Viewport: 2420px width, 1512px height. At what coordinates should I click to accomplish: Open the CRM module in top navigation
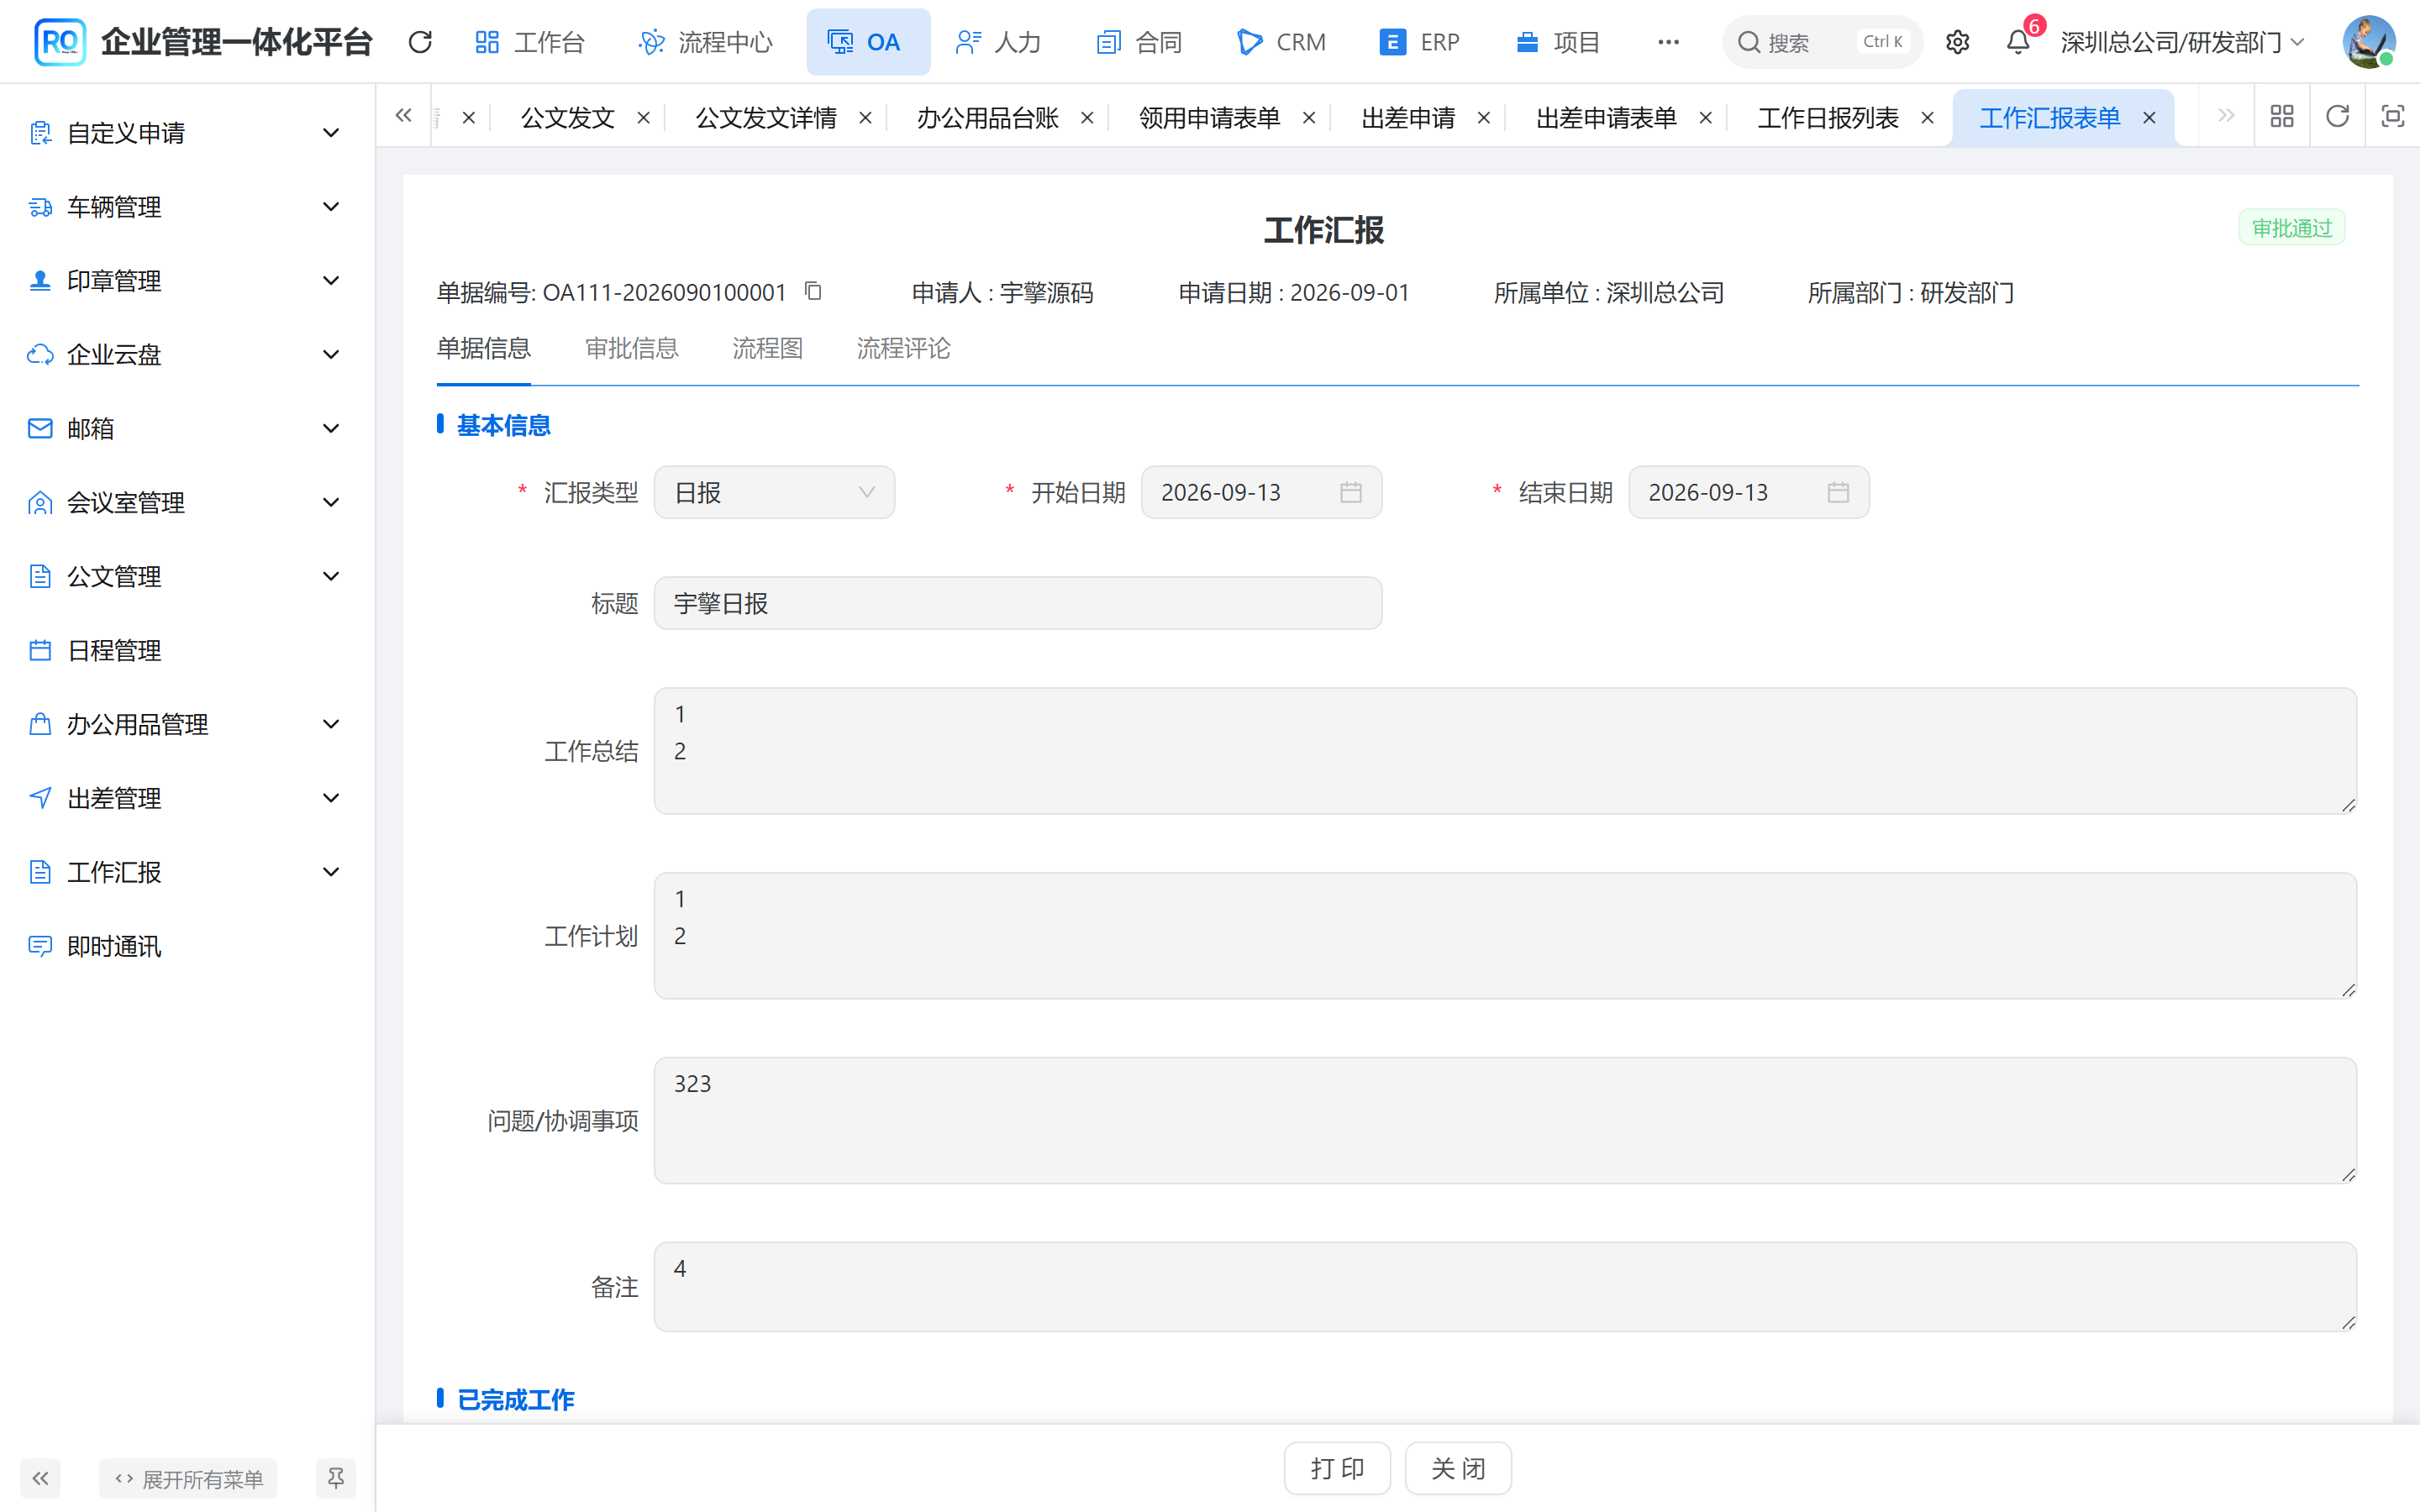pos(1281,42)
